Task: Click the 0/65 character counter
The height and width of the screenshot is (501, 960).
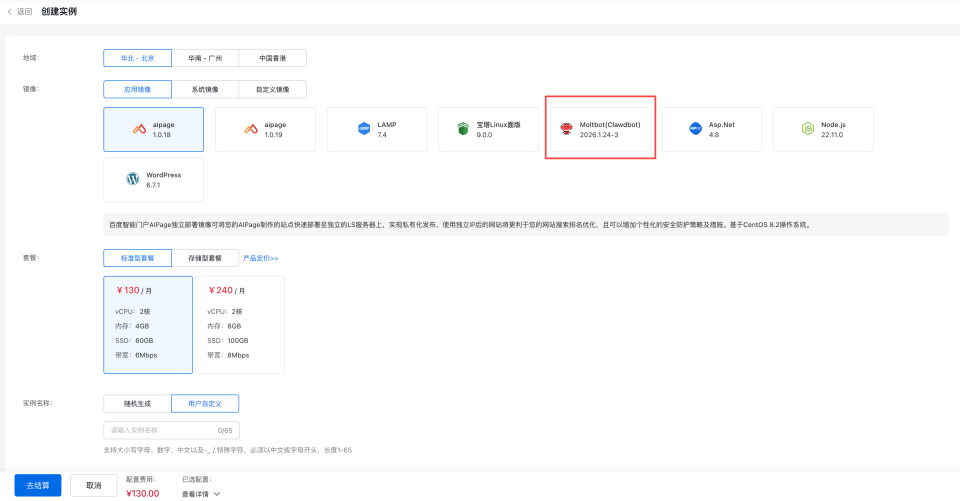Action: 225,431
